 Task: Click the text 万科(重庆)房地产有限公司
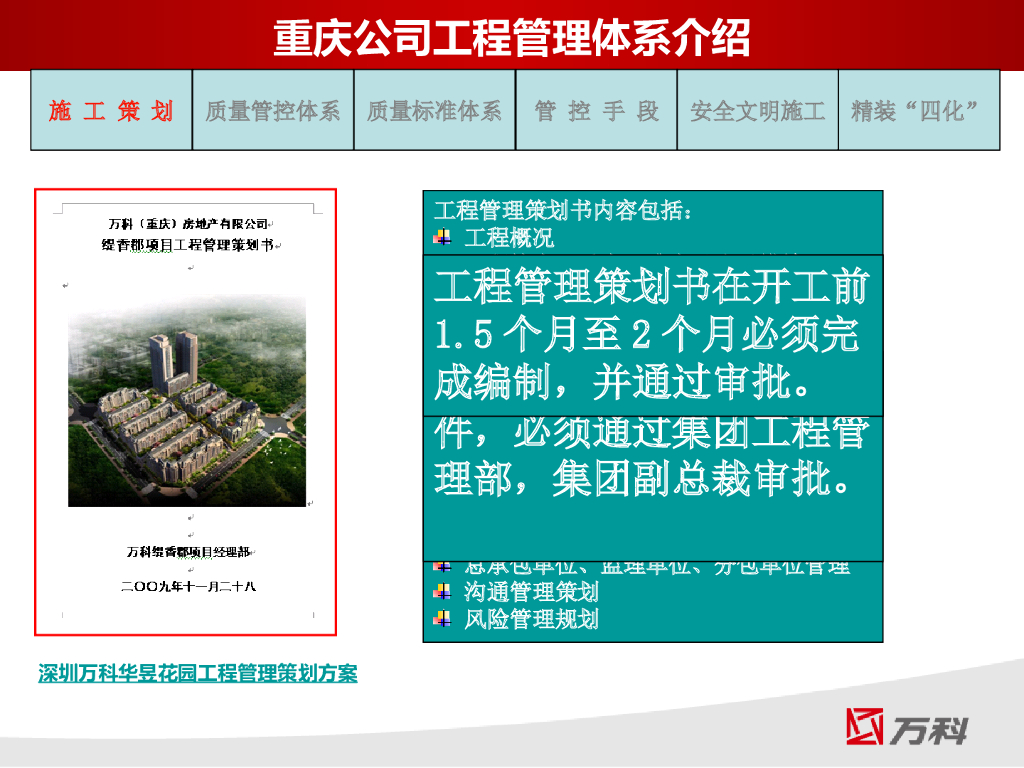click(188, 224)
